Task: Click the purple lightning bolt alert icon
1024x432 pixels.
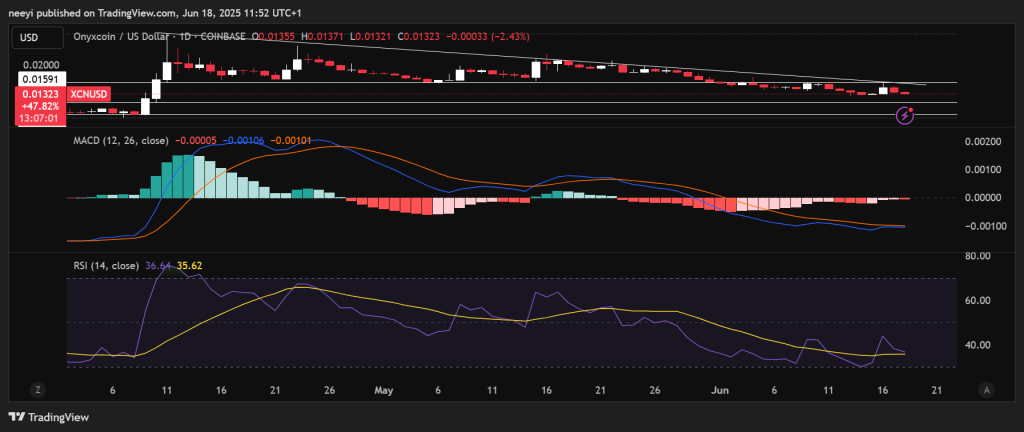Action: pyautogui.click(x=905, y=116)
